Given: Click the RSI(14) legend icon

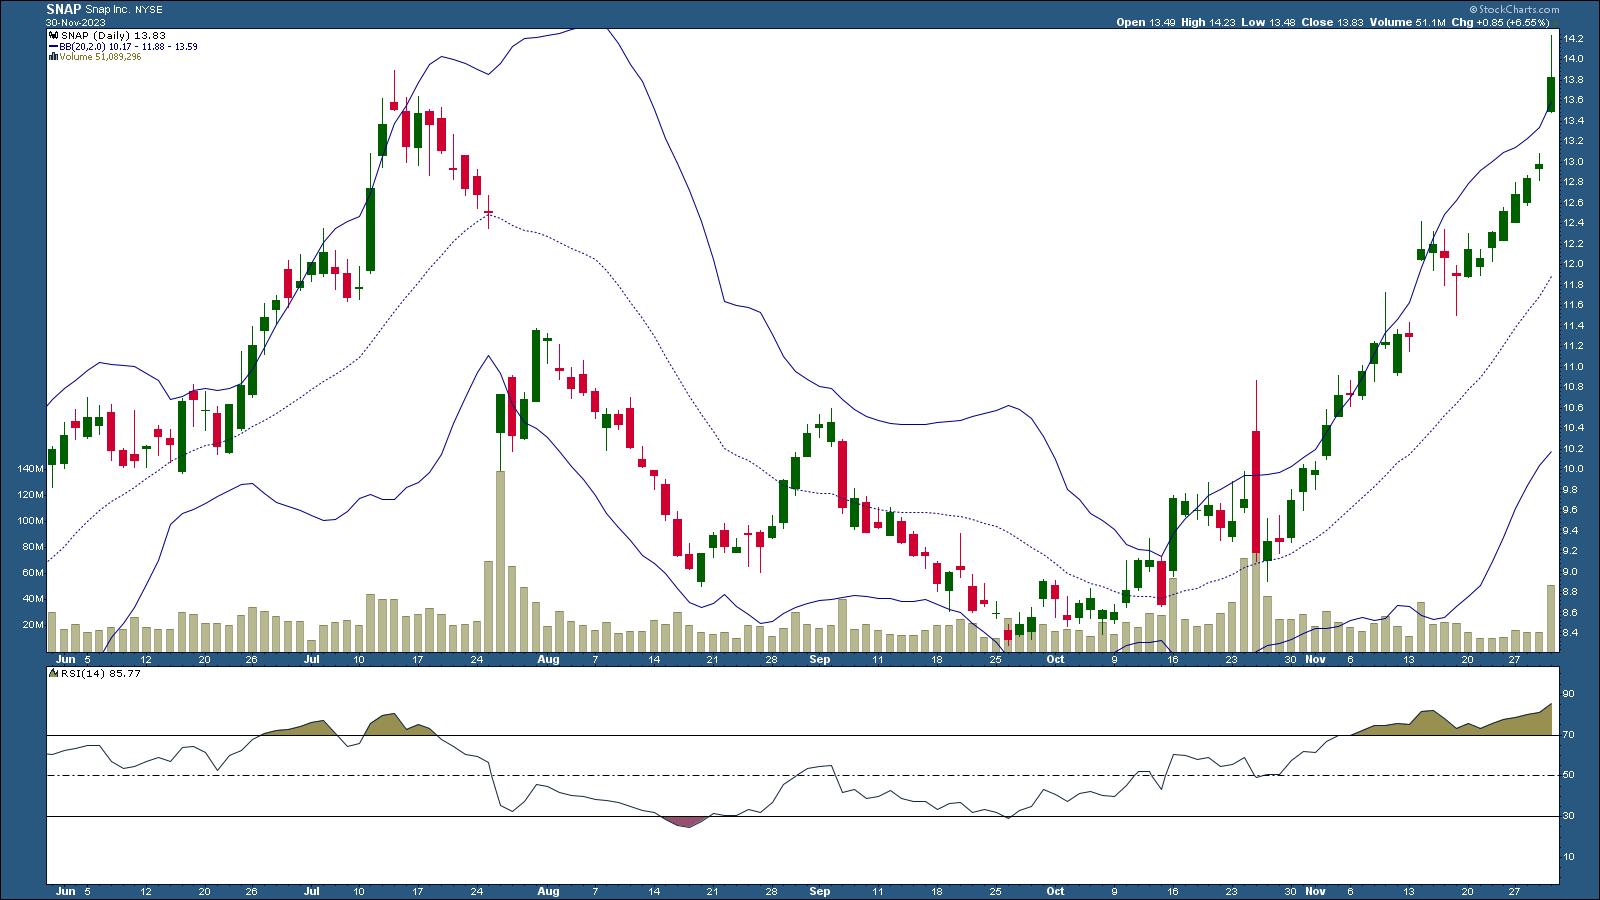Looking at the screenshot, I should [x=52, y=674].
